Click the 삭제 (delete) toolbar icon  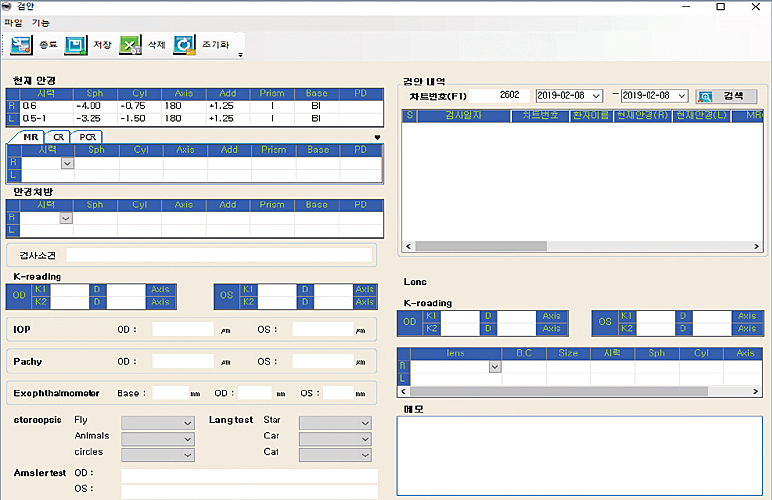coord(130,45)
